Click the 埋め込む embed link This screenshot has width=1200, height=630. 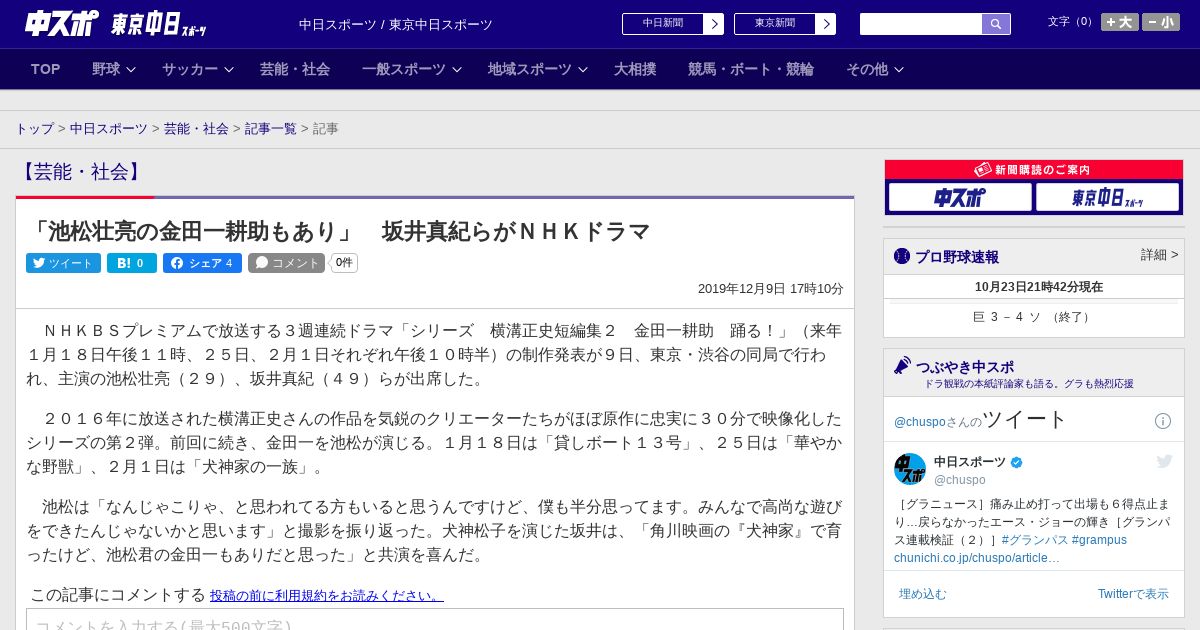click(x=922, y=594)
